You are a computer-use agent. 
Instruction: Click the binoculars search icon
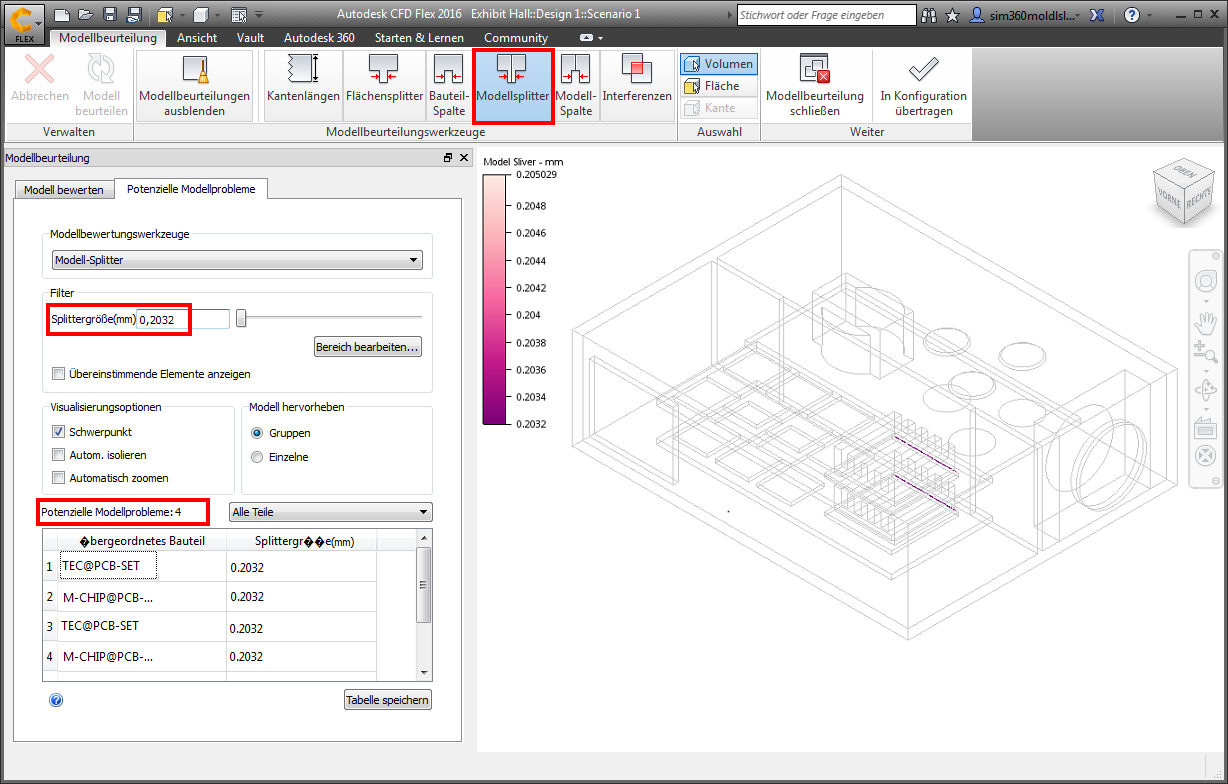[930, 15]
